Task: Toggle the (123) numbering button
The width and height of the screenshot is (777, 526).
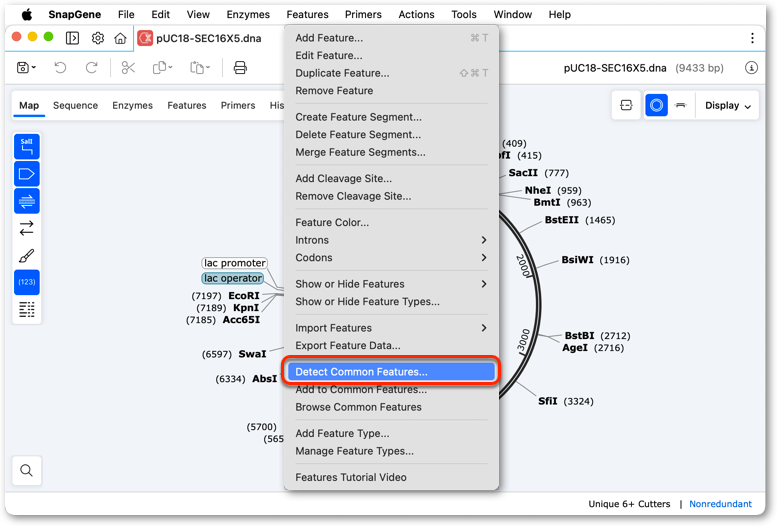Action: 27,282
